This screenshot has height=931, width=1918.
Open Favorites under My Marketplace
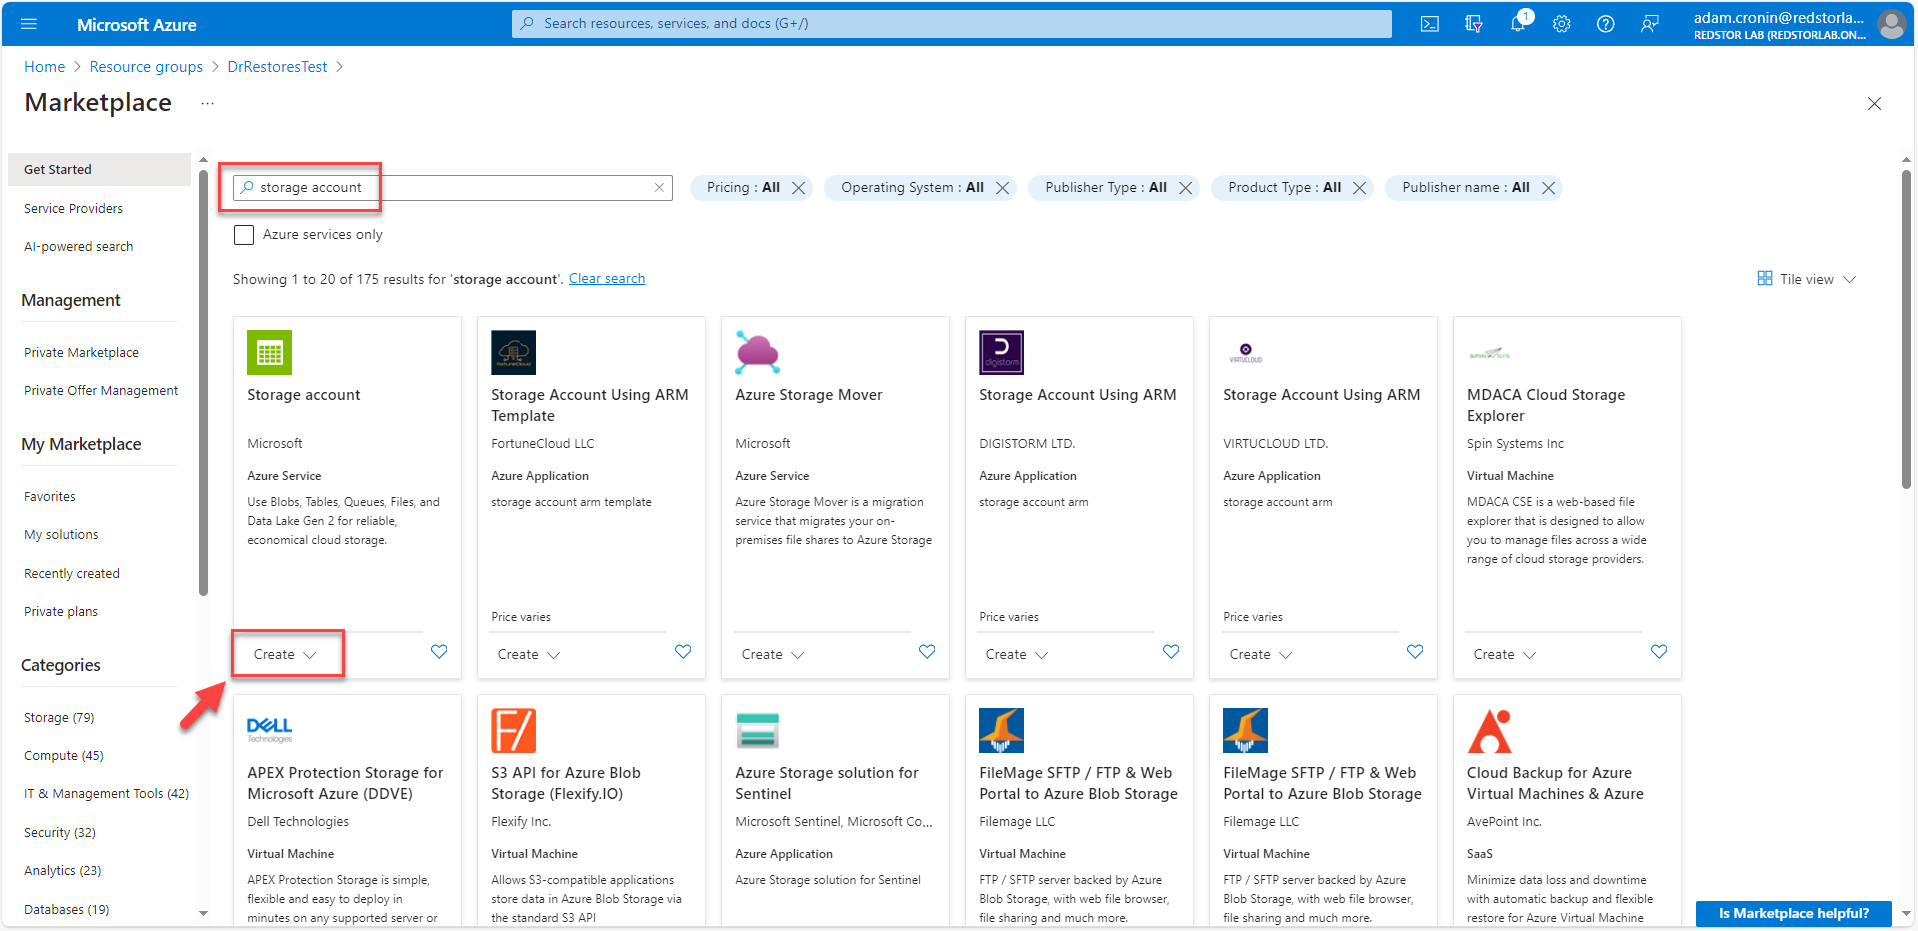[x=50, y=497]
